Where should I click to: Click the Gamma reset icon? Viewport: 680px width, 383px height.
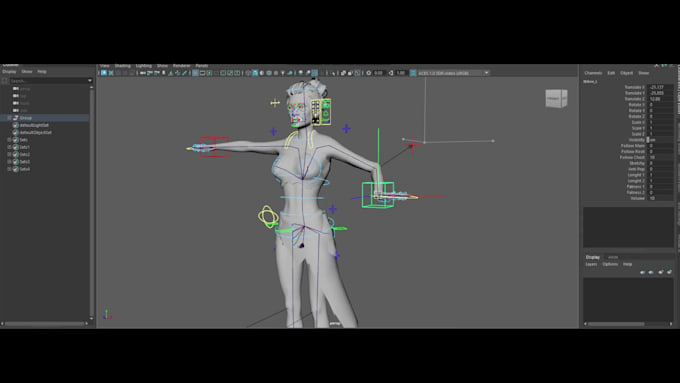pos(391,73)
